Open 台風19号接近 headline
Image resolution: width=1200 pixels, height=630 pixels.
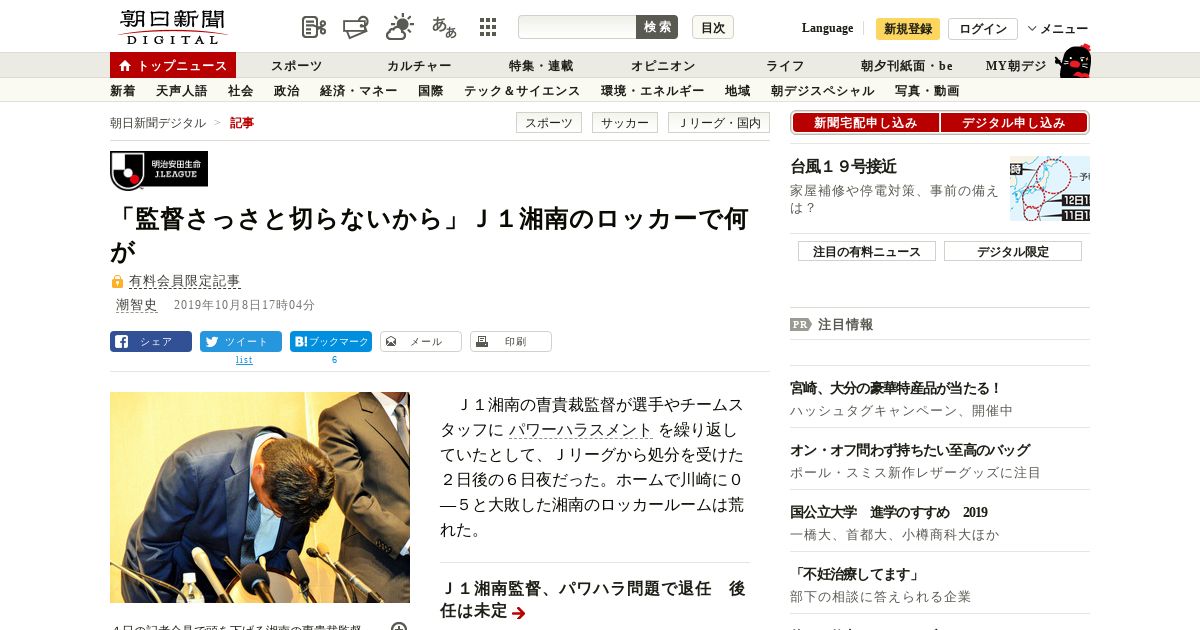point(843,166)
